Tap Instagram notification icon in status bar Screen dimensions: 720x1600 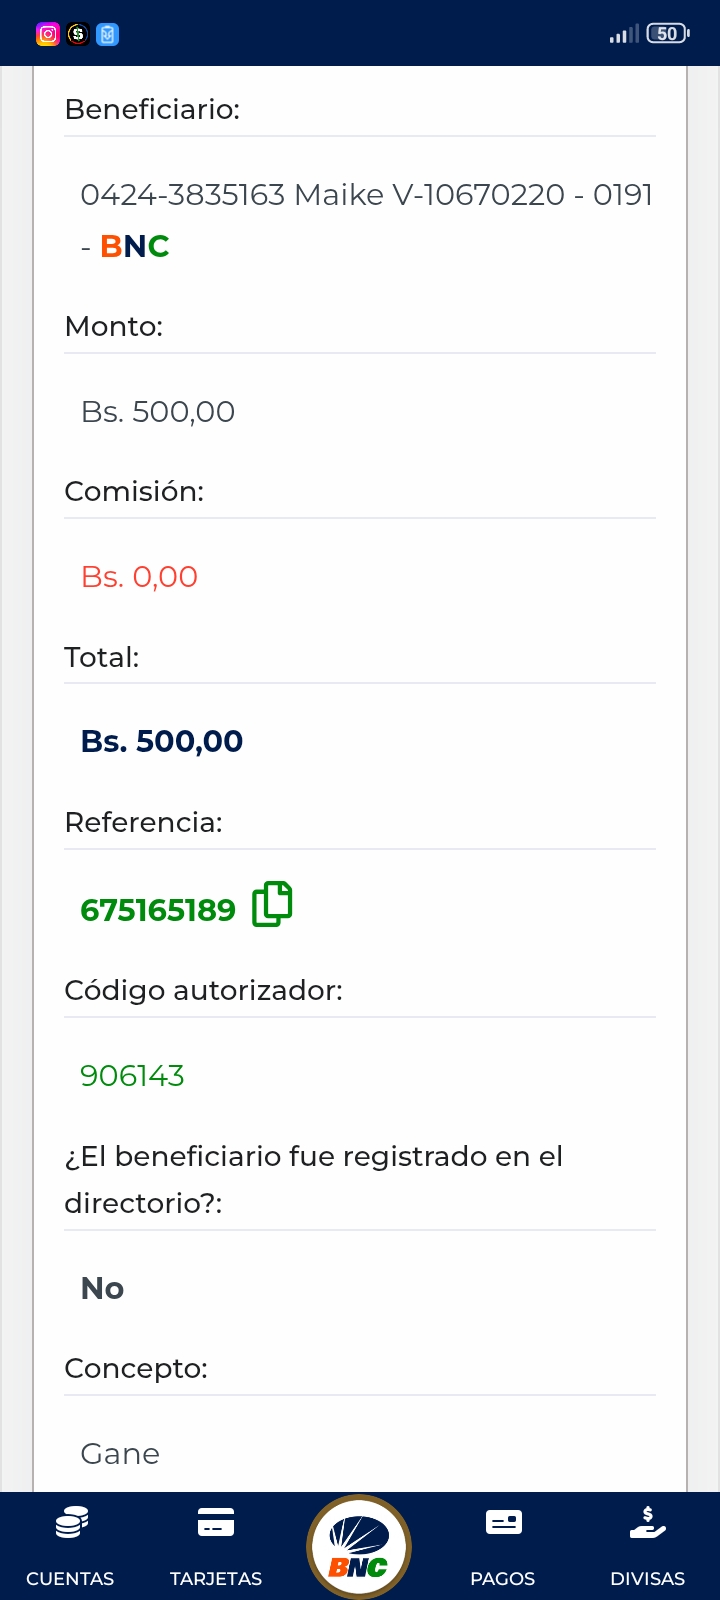[48, 34]
